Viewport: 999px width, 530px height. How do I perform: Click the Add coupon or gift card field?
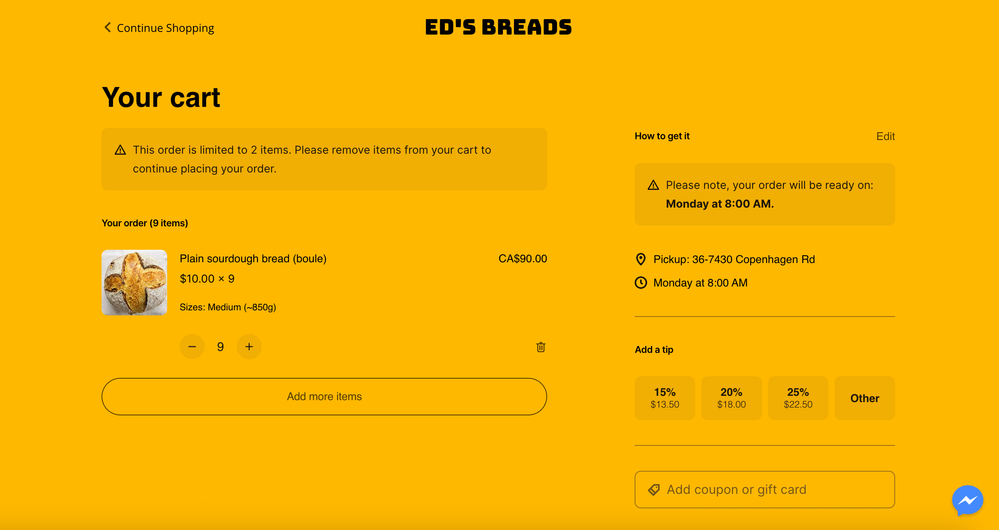775,490
